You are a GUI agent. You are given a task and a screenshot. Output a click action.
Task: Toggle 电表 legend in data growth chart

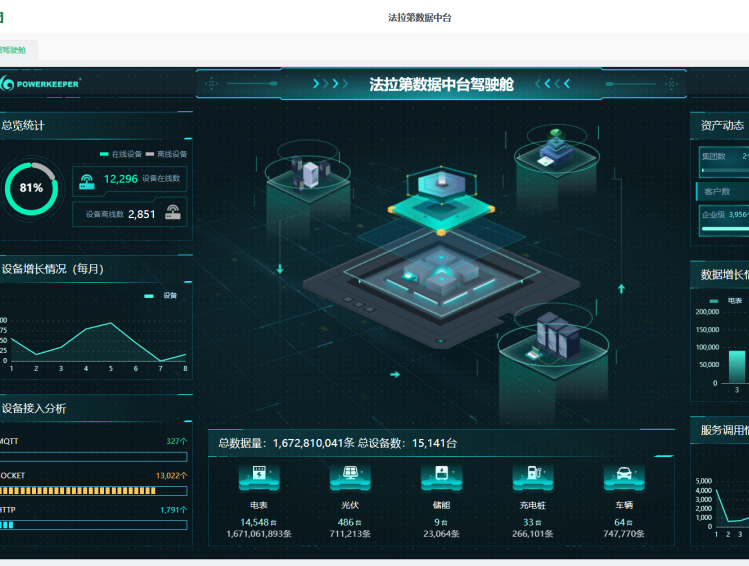[x=726, y=300]
